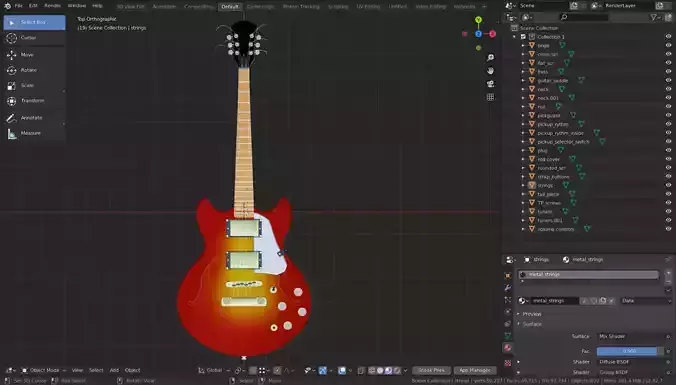Click the outliner filter funnel icon
The image size is (676, 385).
654,17
